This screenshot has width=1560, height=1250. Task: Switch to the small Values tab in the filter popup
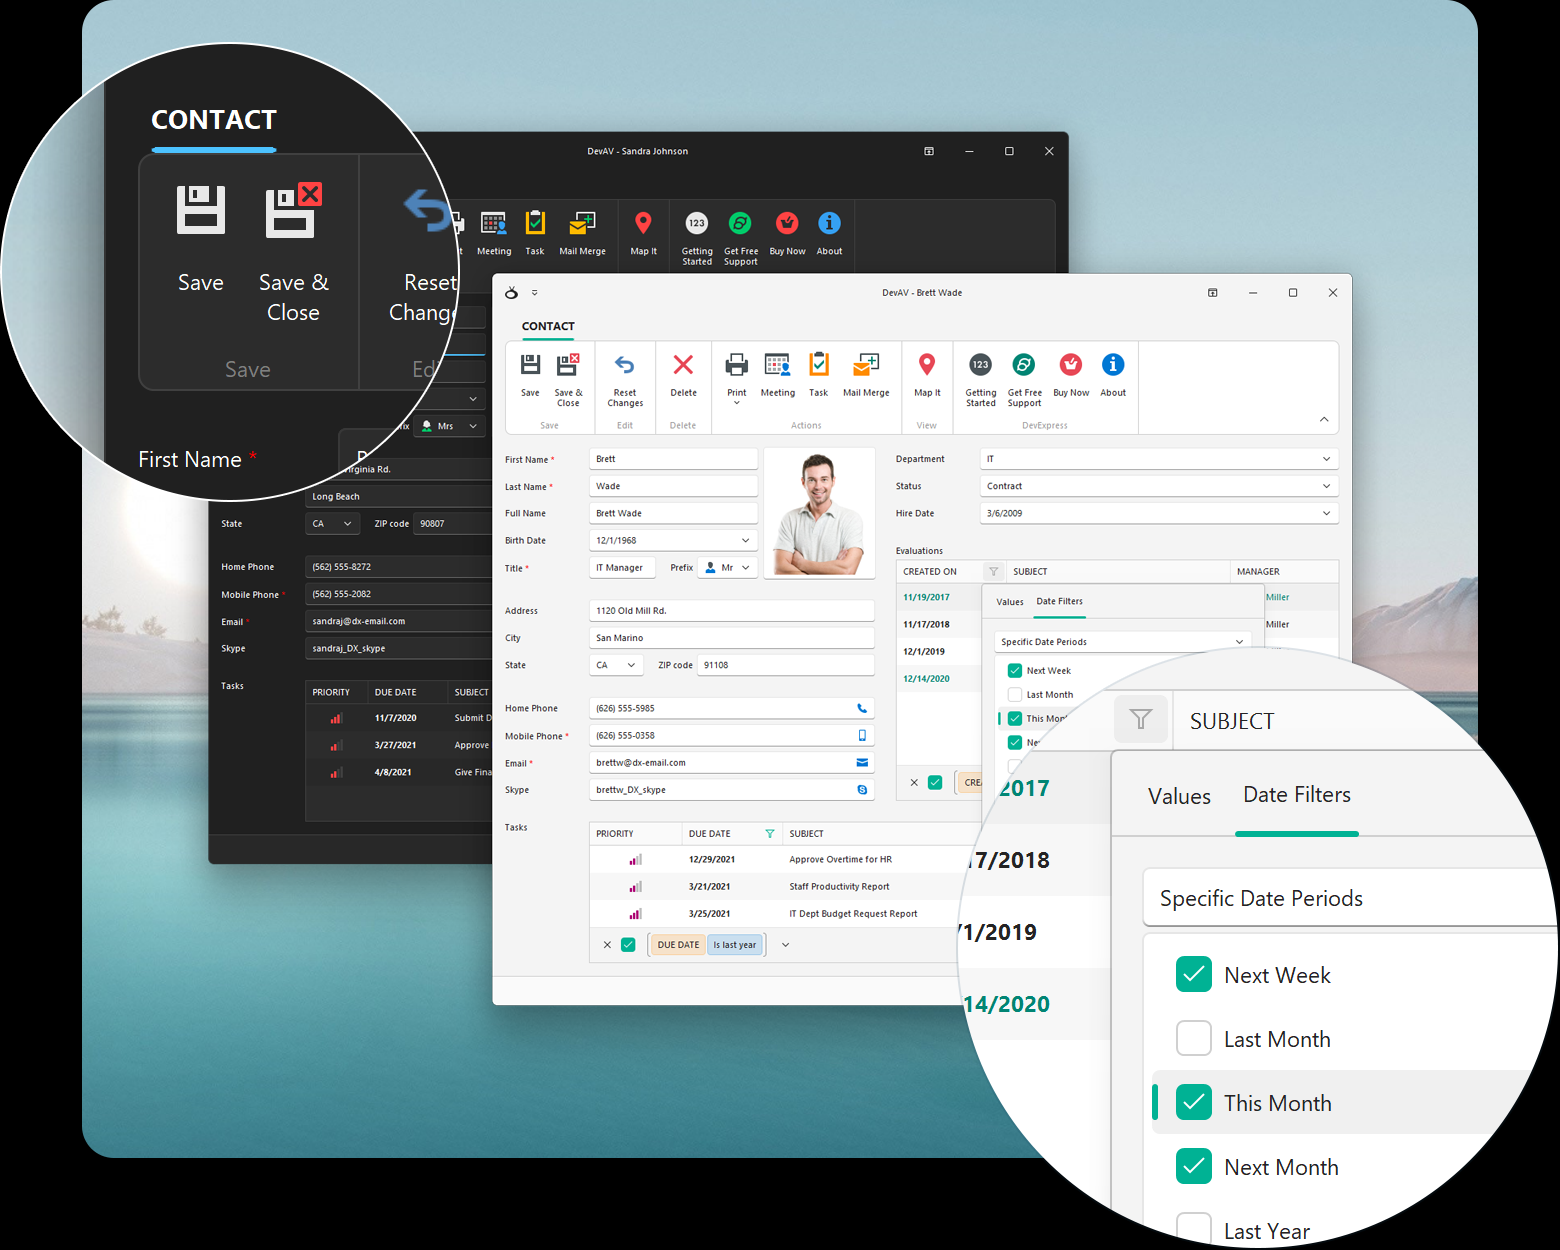[1010, 602]
